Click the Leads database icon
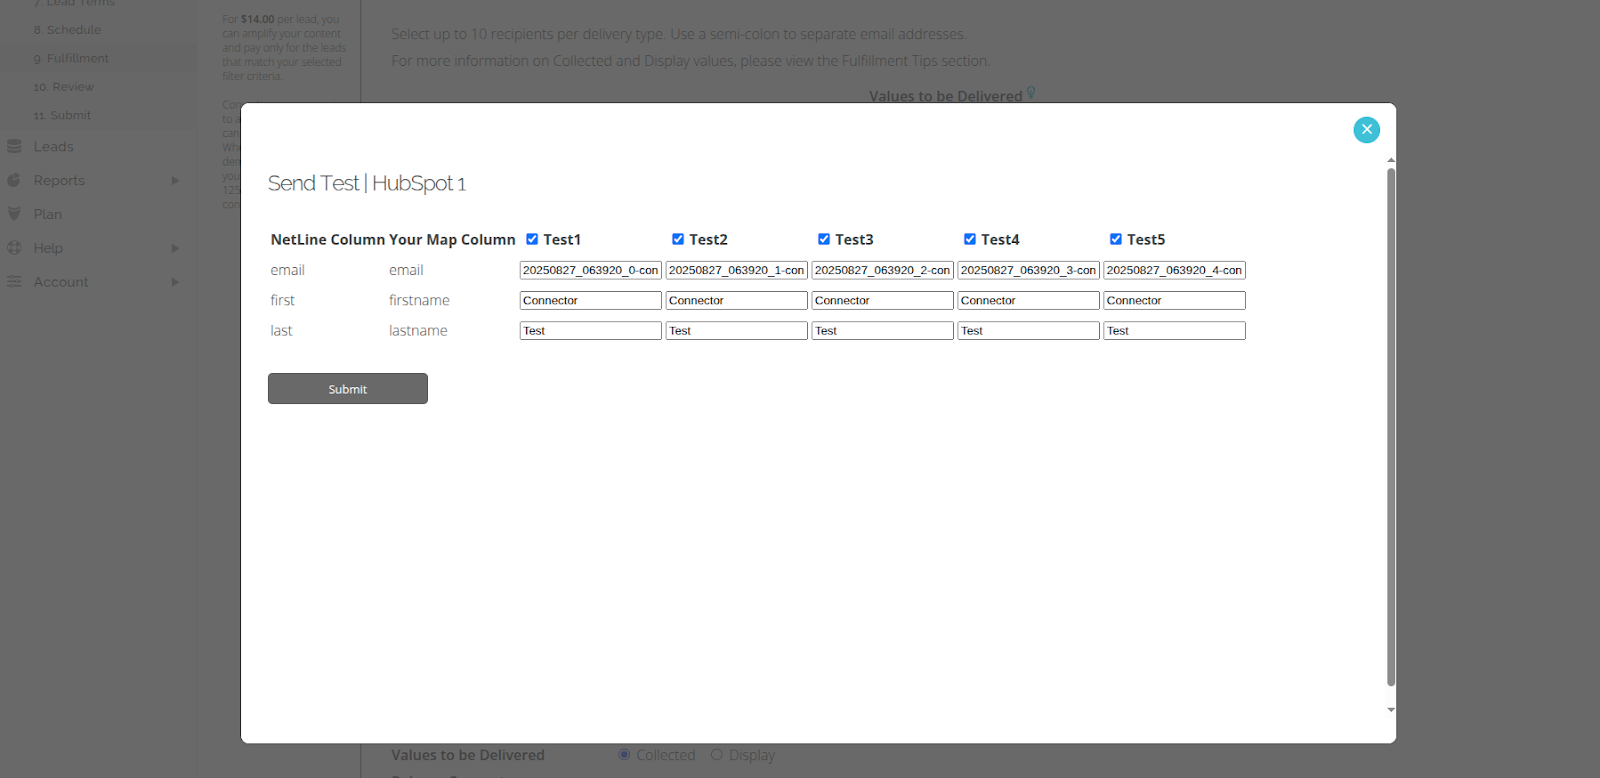The image size is (1600, 778). [x=14, y=147]
